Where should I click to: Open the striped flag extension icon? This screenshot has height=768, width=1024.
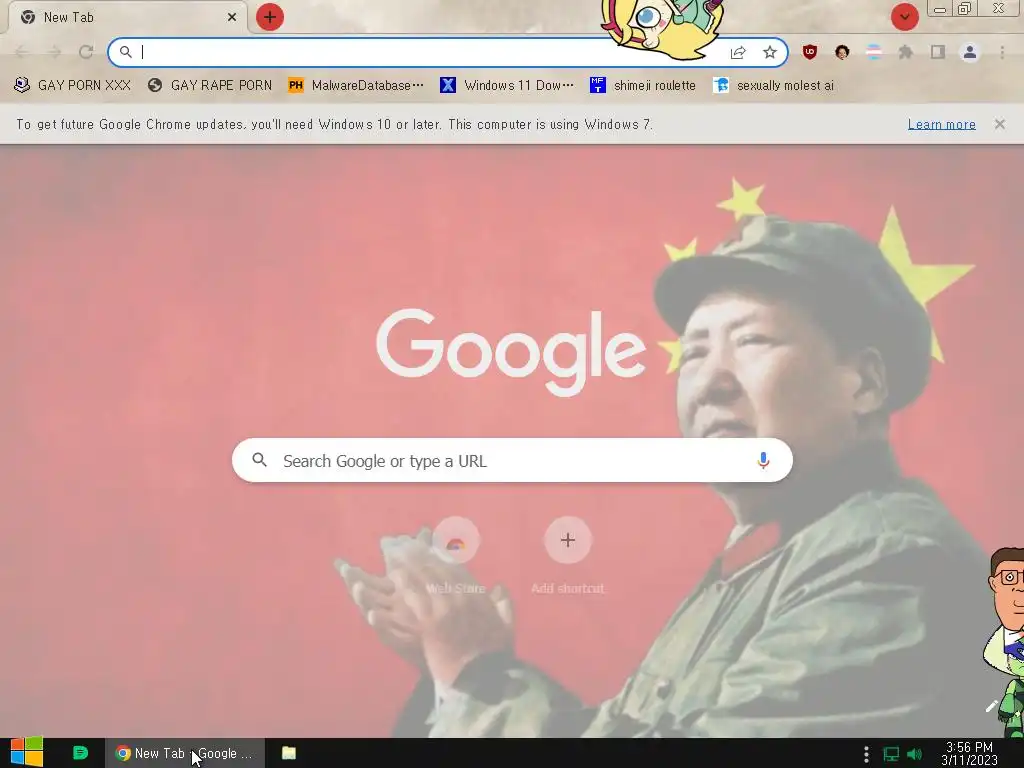point(874,52)
